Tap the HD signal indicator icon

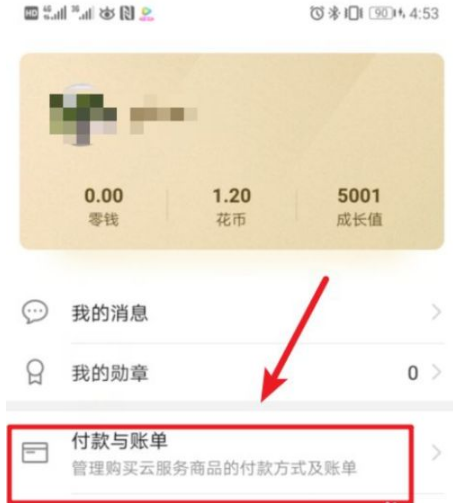coord(31,14)
